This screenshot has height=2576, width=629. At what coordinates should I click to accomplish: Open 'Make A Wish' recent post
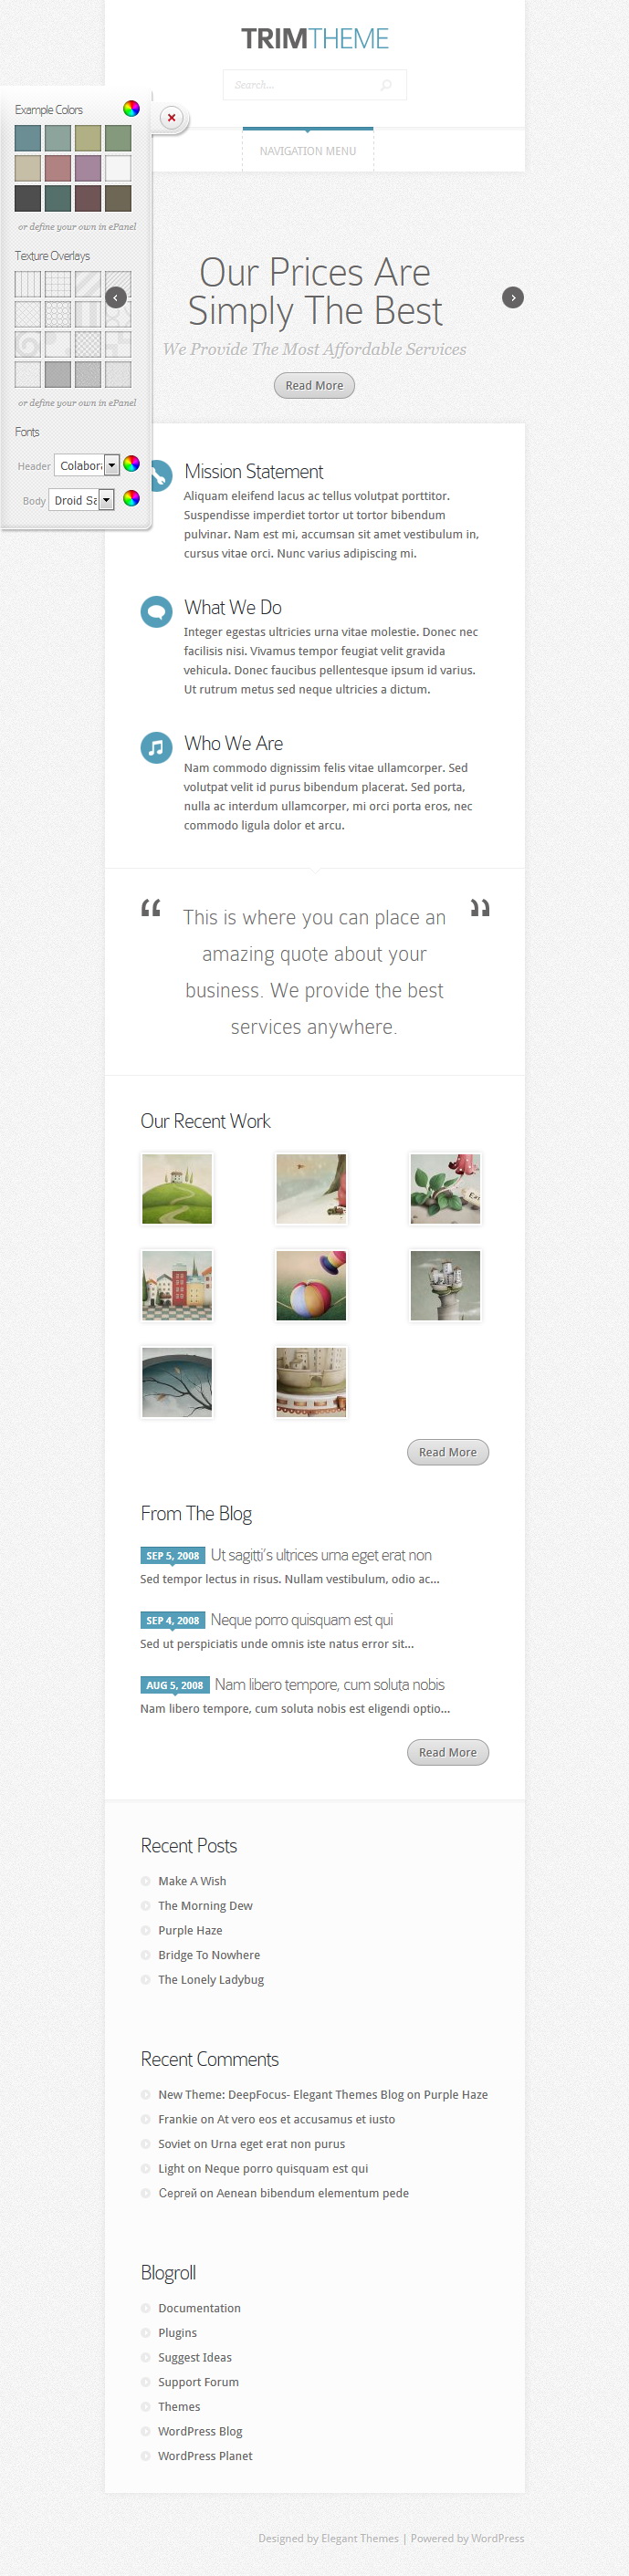point(192,1881)
